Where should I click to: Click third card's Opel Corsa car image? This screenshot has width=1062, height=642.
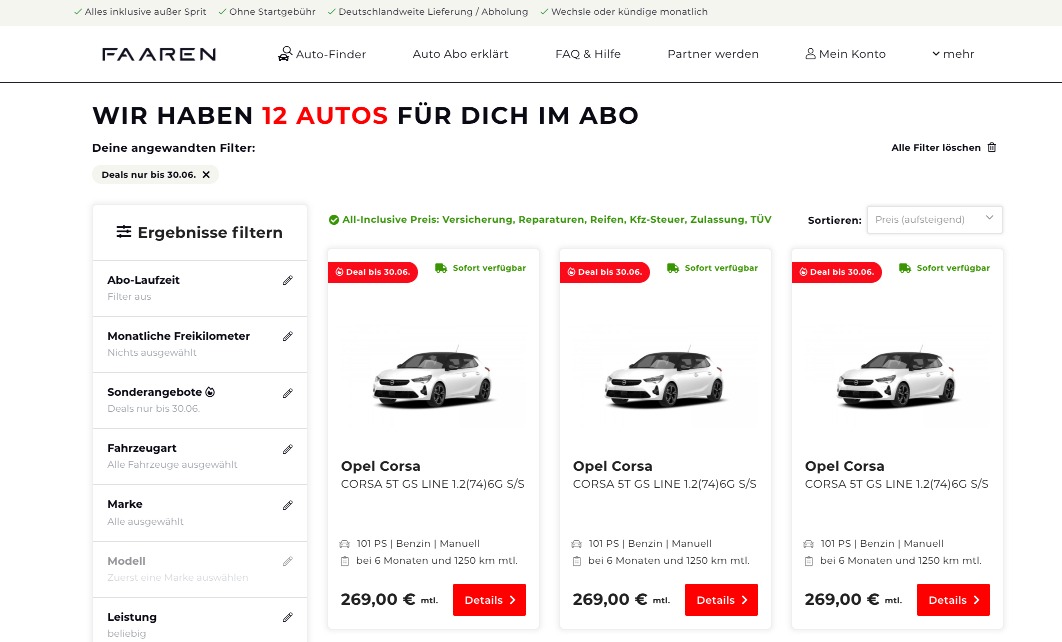(x=896, y=379)
